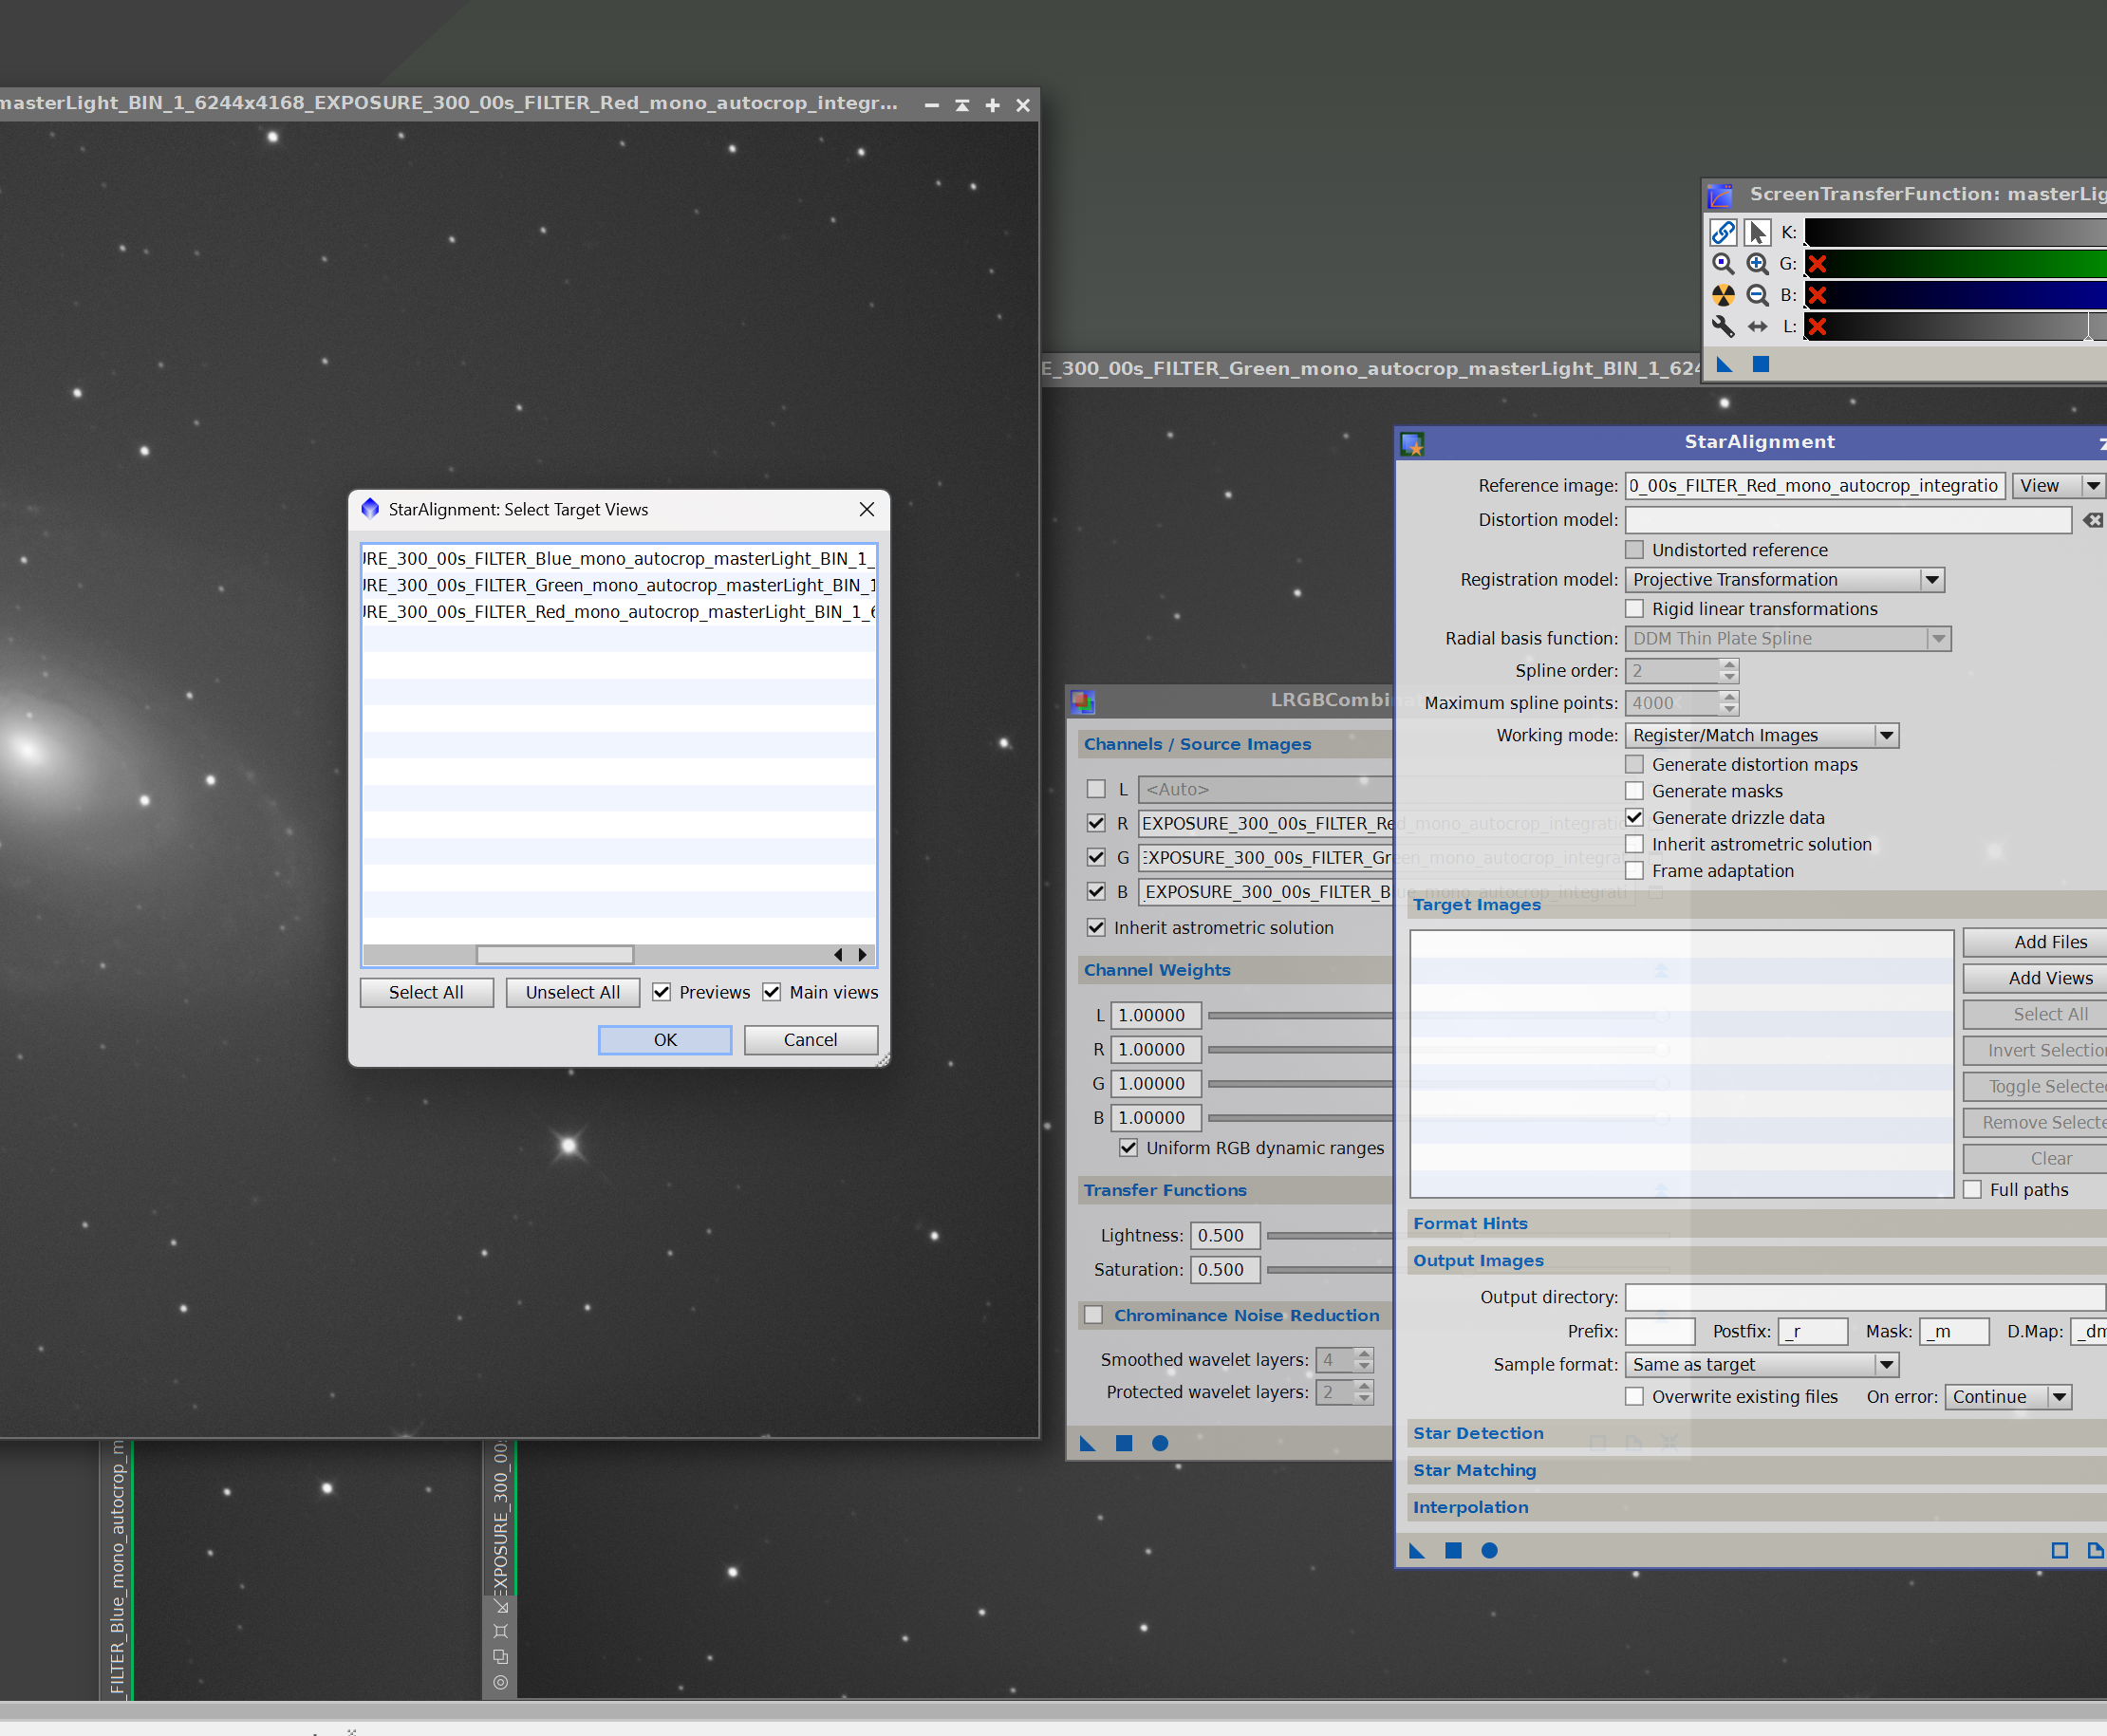The image size is (2107, 1736).
Task: Click OK in Select Target Views
Action: pos(665,1040)
